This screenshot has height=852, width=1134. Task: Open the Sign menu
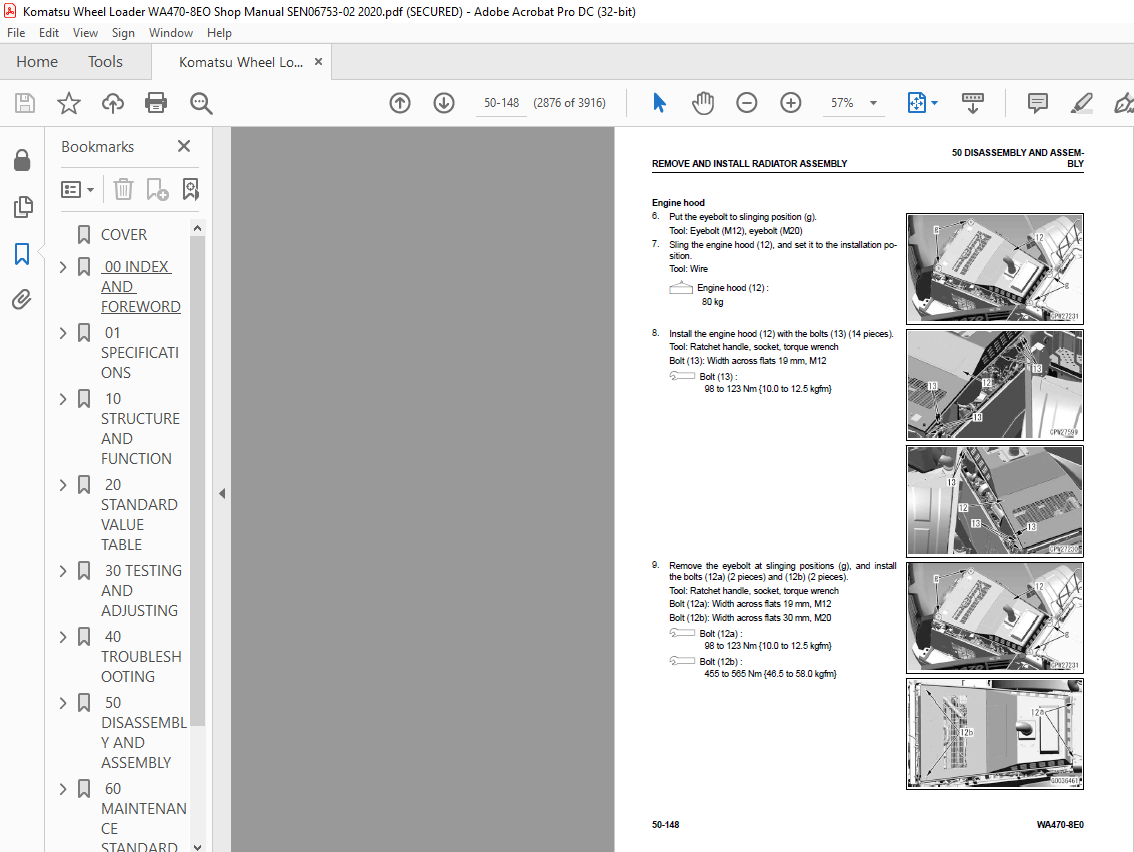pos(123,33)
